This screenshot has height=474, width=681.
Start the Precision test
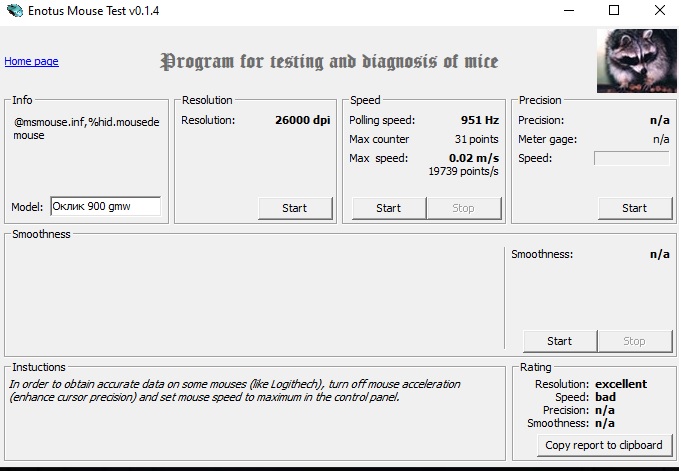pos(635,208)
